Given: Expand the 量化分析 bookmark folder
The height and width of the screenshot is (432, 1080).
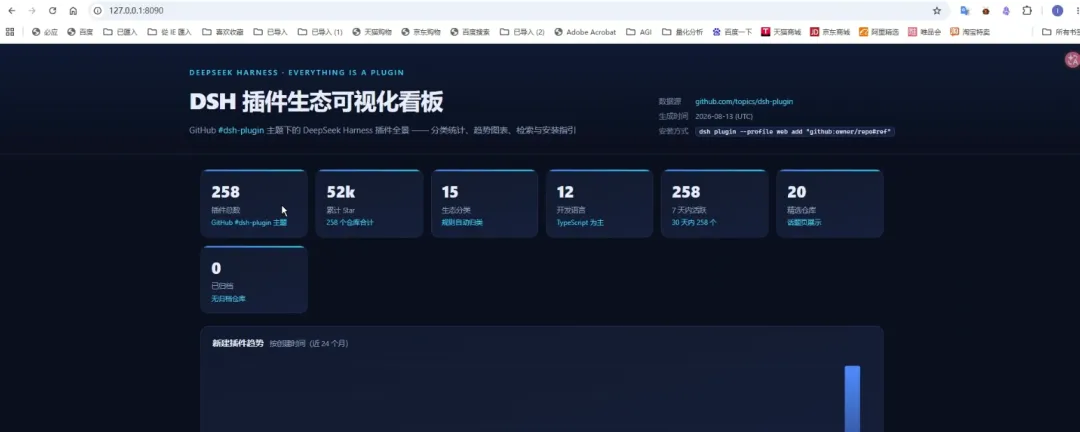Looking at the screenshot, I should (x=683, y=32).
